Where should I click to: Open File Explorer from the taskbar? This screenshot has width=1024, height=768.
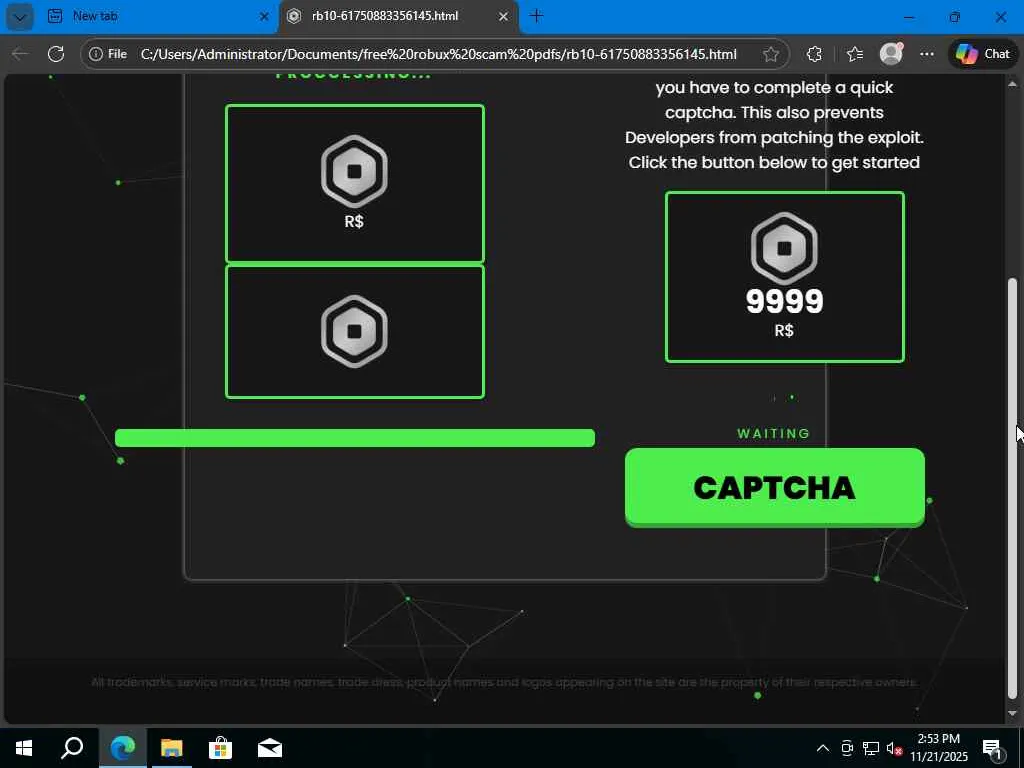172,748
